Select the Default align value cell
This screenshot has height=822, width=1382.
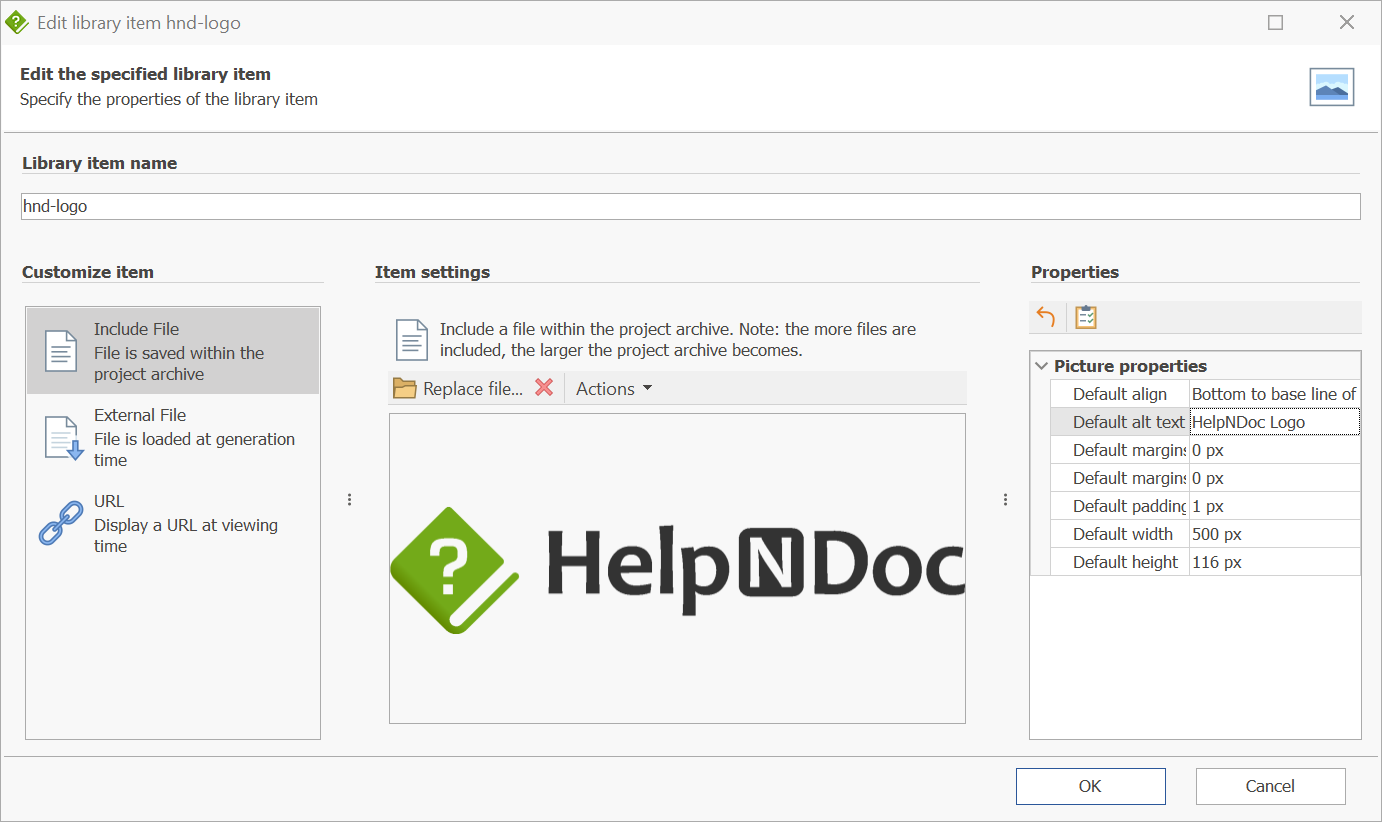pos(1275,394)
